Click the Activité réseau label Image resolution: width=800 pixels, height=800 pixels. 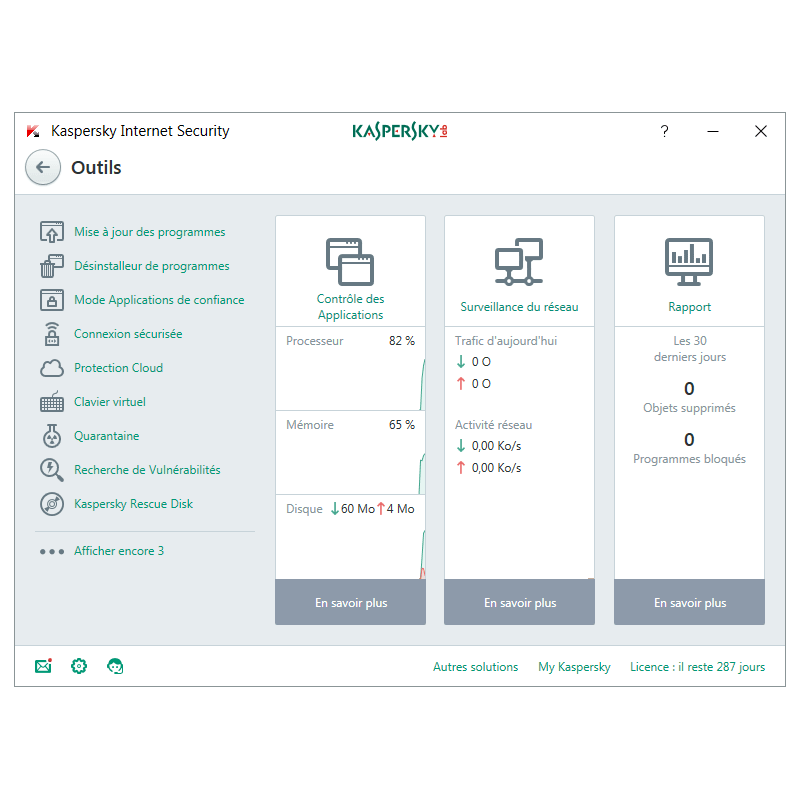(x=493, y=424)
